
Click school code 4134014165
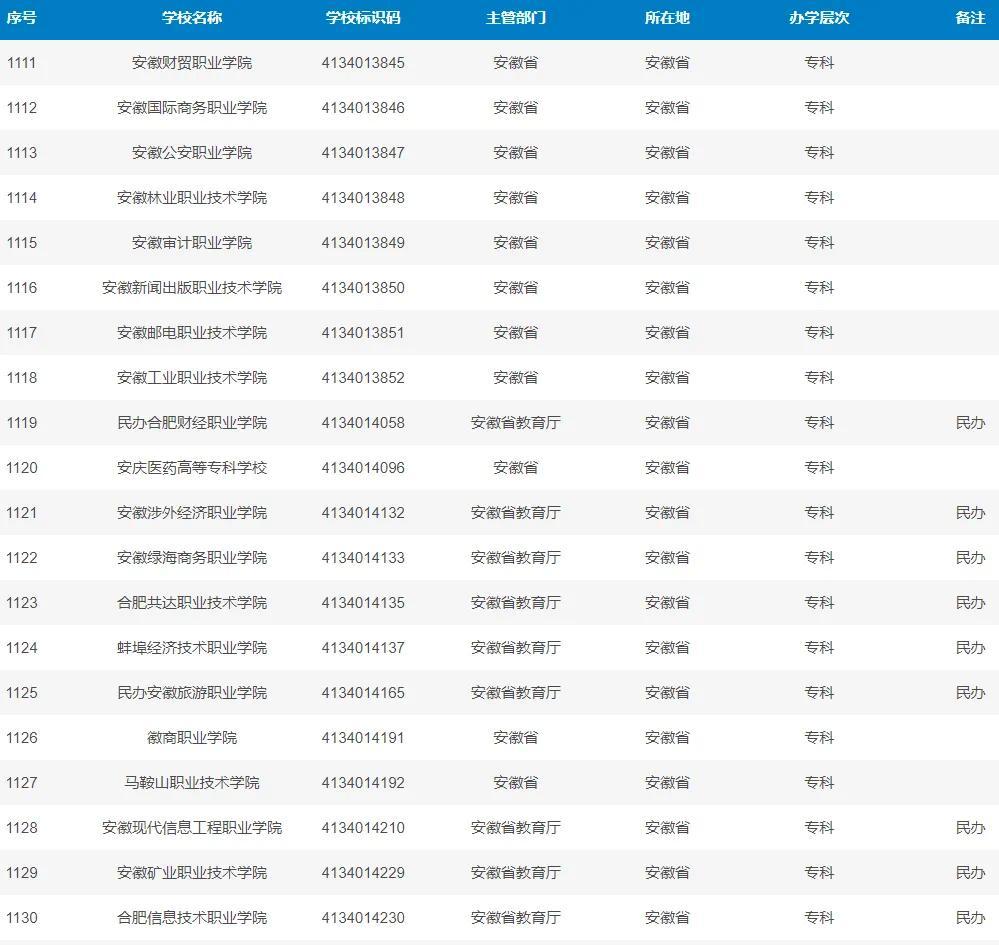[363, 693]
